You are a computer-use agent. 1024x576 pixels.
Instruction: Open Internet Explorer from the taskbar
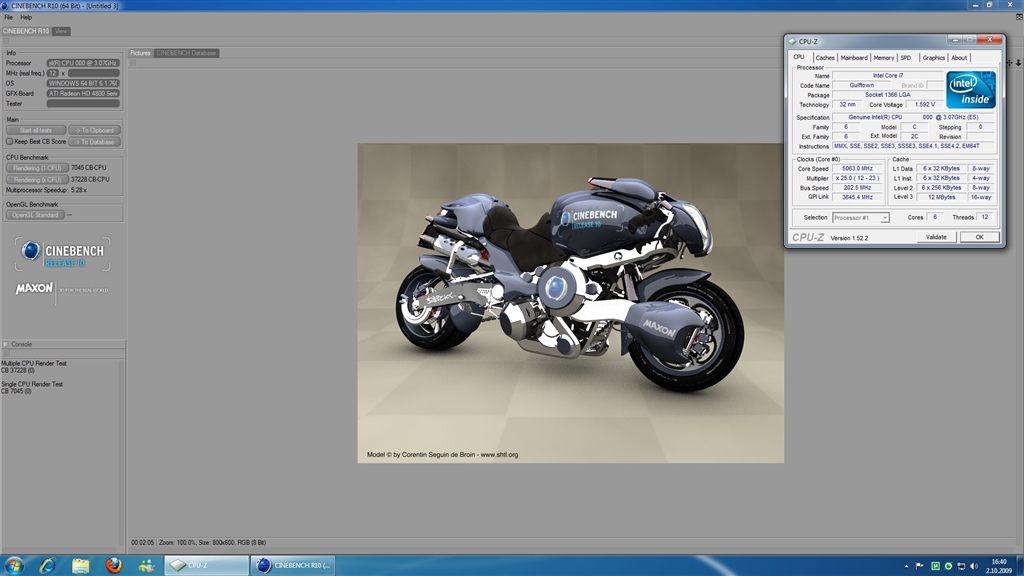coord(47,565)
